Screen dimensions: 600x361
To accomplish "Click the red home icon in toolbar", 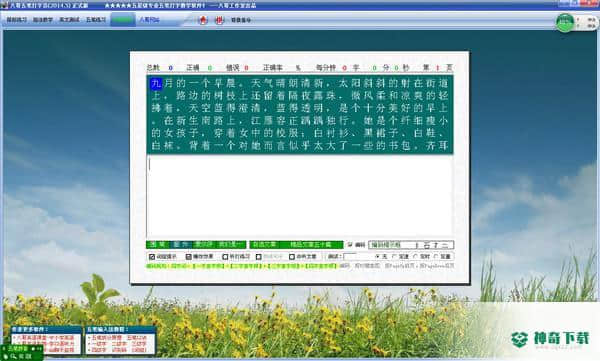I will click(203, 20).
